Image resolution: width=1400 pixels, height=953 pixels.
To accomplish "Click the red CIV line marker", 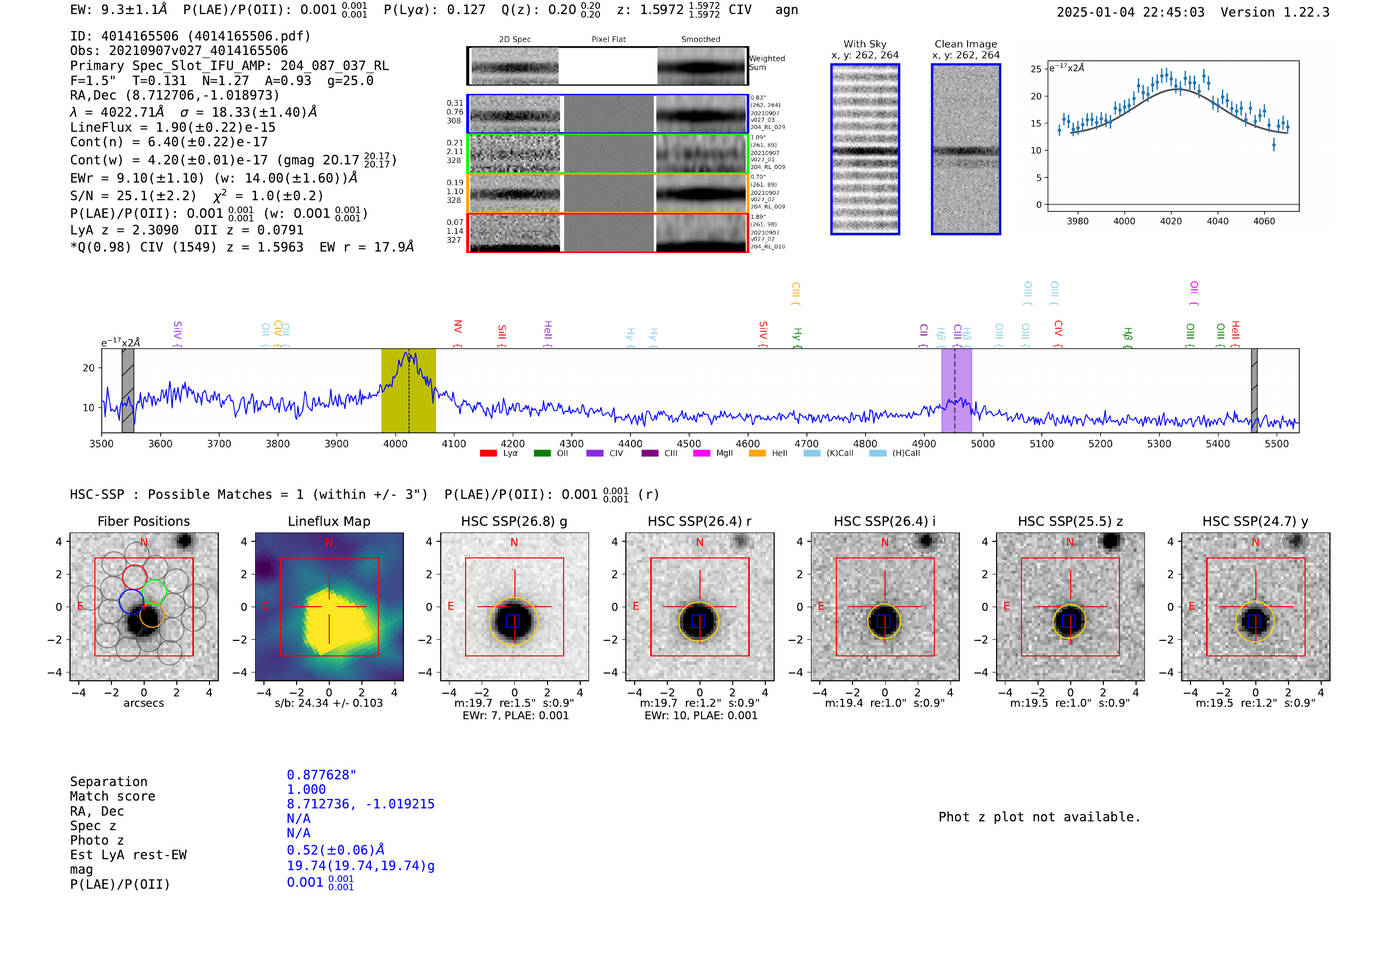I will [x=1058, y=334].
